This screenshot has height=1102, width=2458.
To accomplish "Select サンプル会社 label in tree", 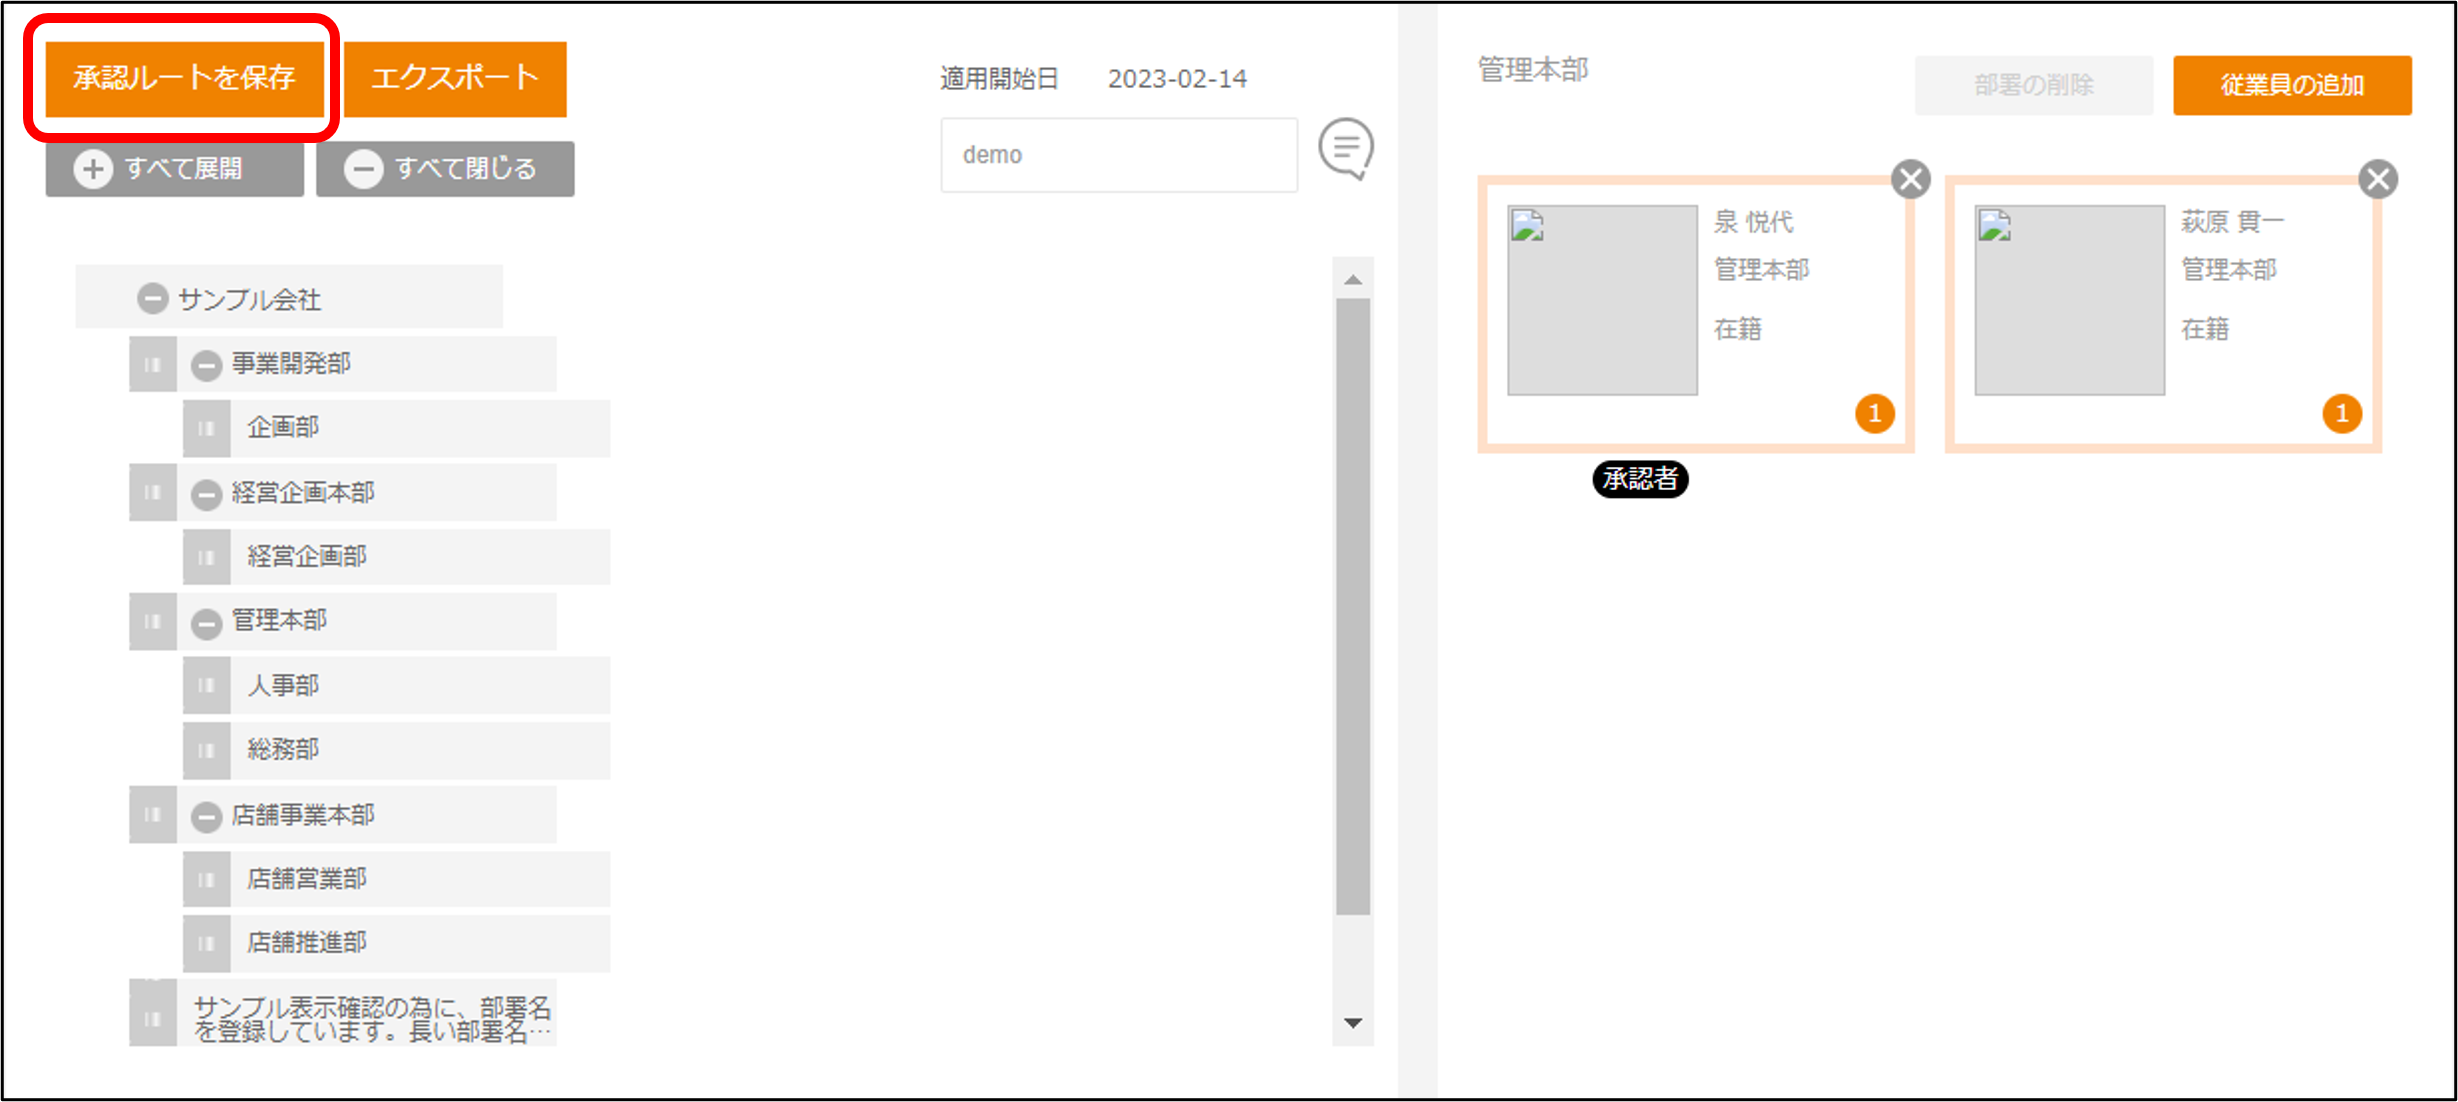I will click(x=249, y=299).
